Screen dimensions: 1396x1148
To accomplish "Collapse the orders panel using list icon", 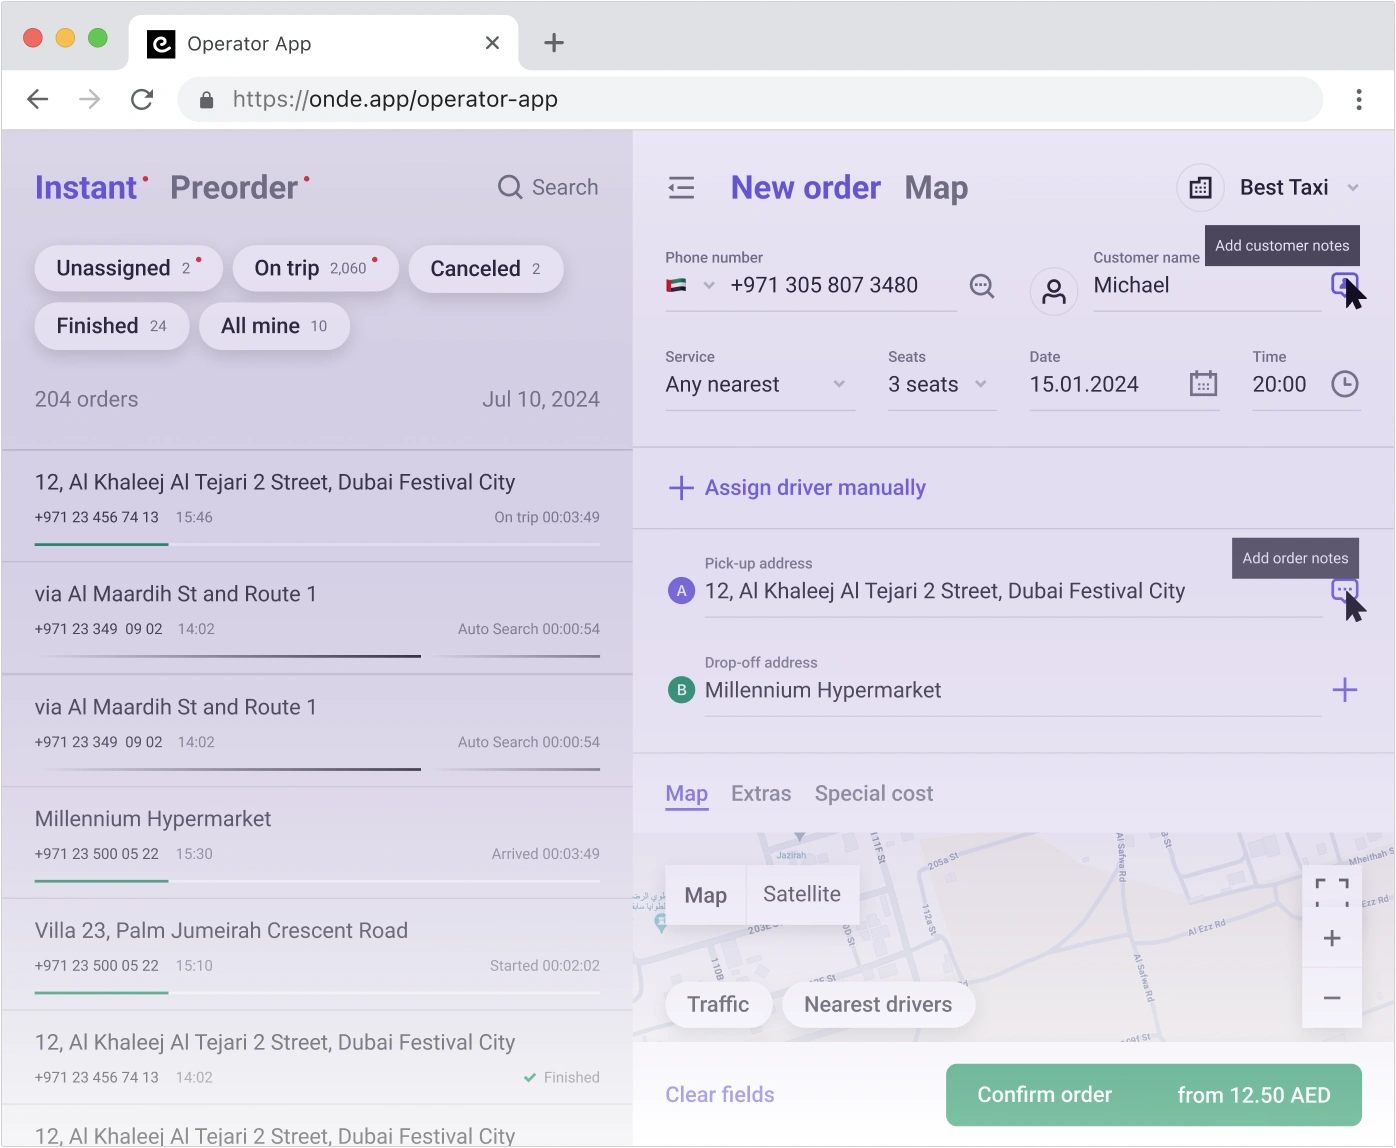I will point(681,188).
